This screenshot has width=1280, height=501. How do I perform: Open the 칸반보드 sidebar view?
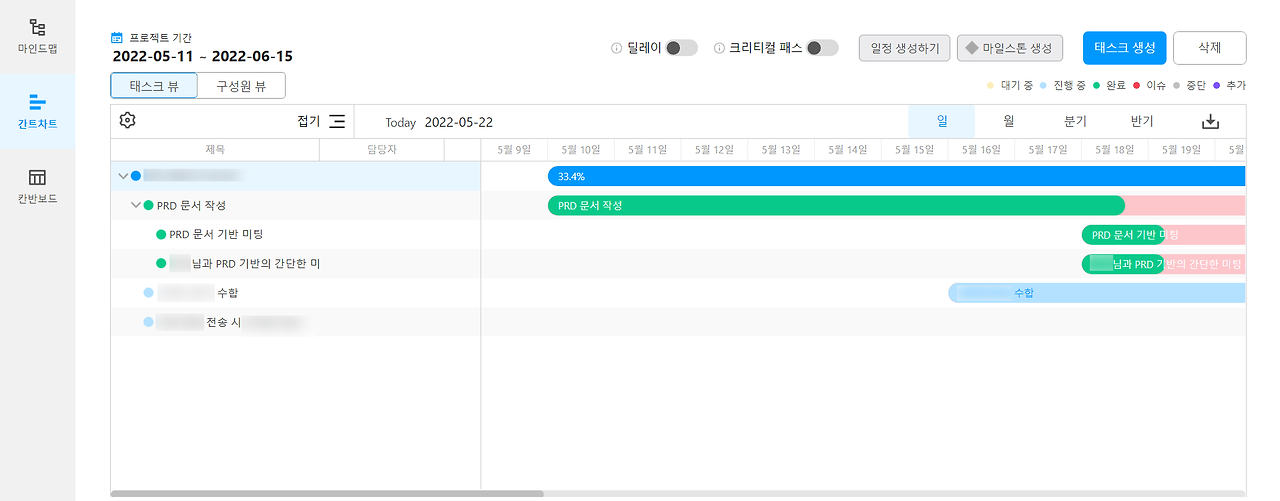(x=37, y=187)
